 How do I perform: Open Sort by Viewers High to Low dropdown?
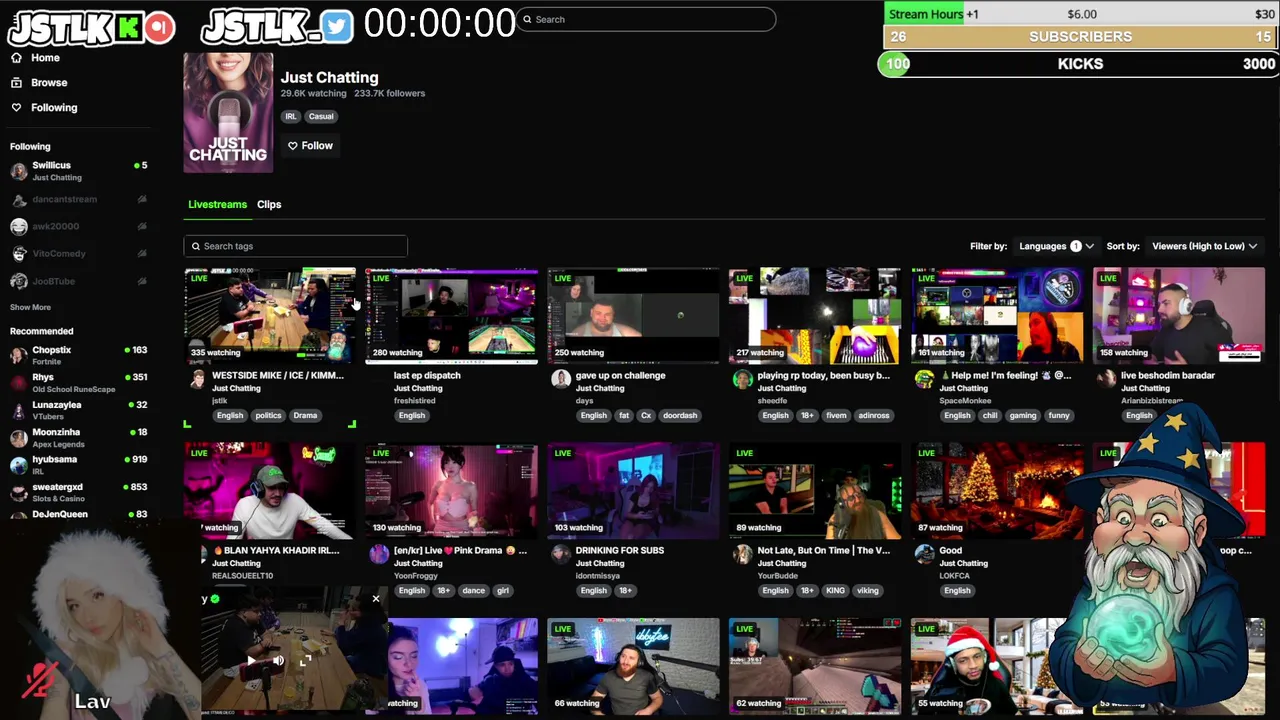pos(1204,246)
